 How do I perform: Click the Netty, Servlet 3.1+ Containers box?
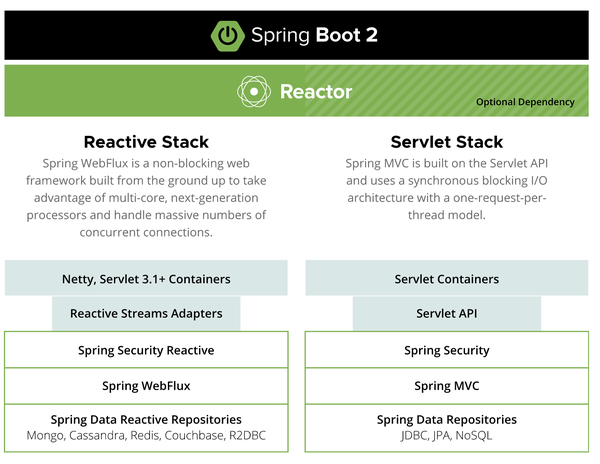[146, 279]
